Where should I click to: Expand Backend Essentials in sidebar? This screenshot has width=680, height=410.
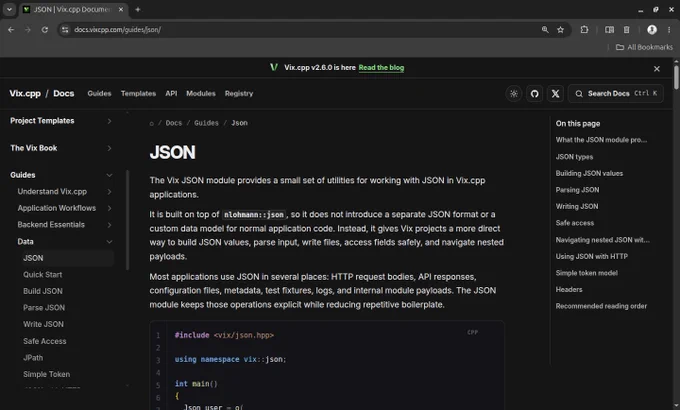64,225
